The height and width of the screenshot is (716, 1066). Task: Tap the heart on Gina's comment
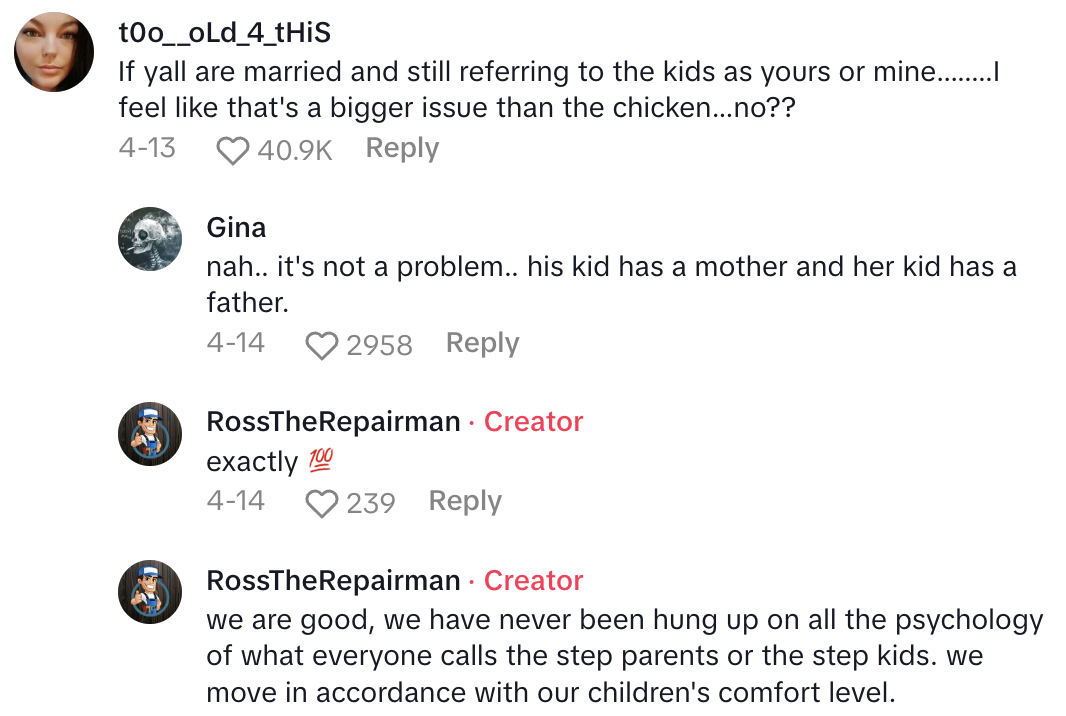pos(322,346)
